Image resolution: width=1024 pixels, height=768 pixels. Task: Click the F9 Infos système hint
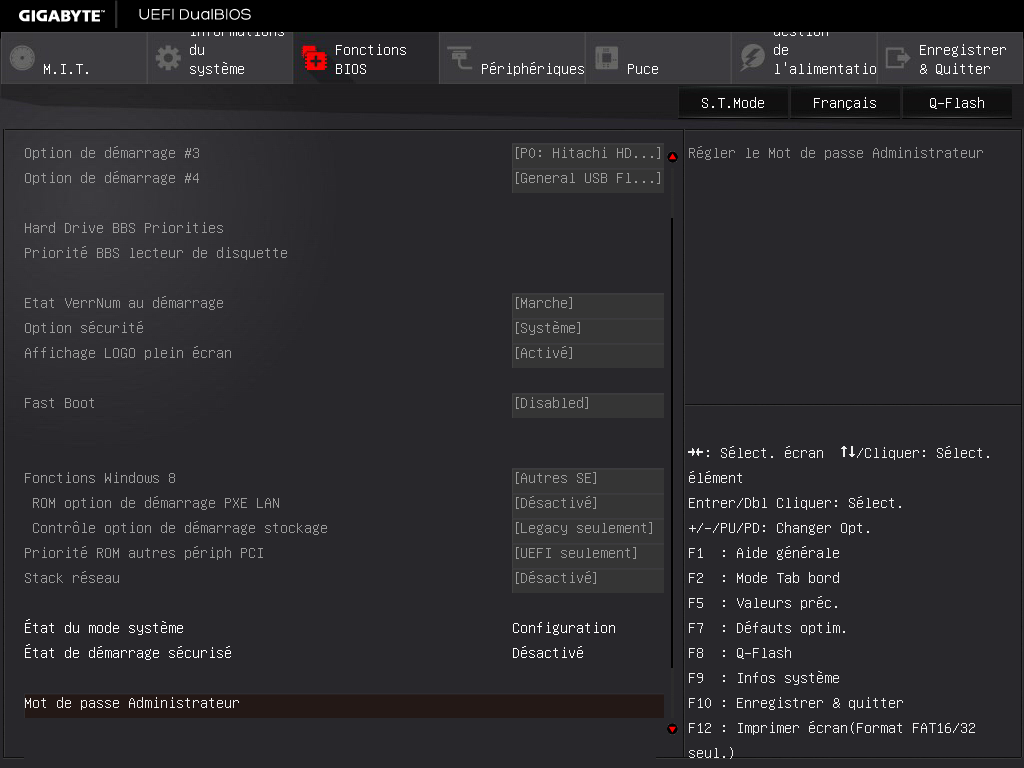pyautogui.click(x=763, y=679)
